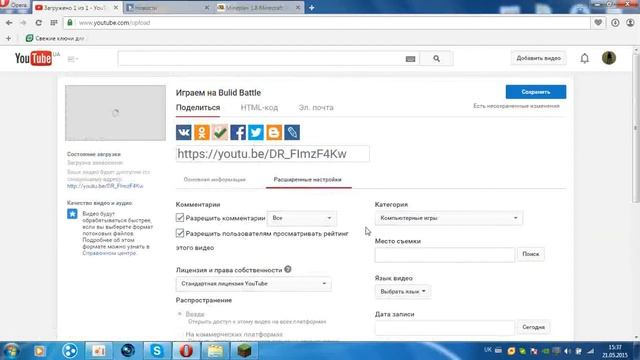Open the YouTube guide menu icon
The width and height of the screenshot is (640, 360).
click(x=72, y=59)
